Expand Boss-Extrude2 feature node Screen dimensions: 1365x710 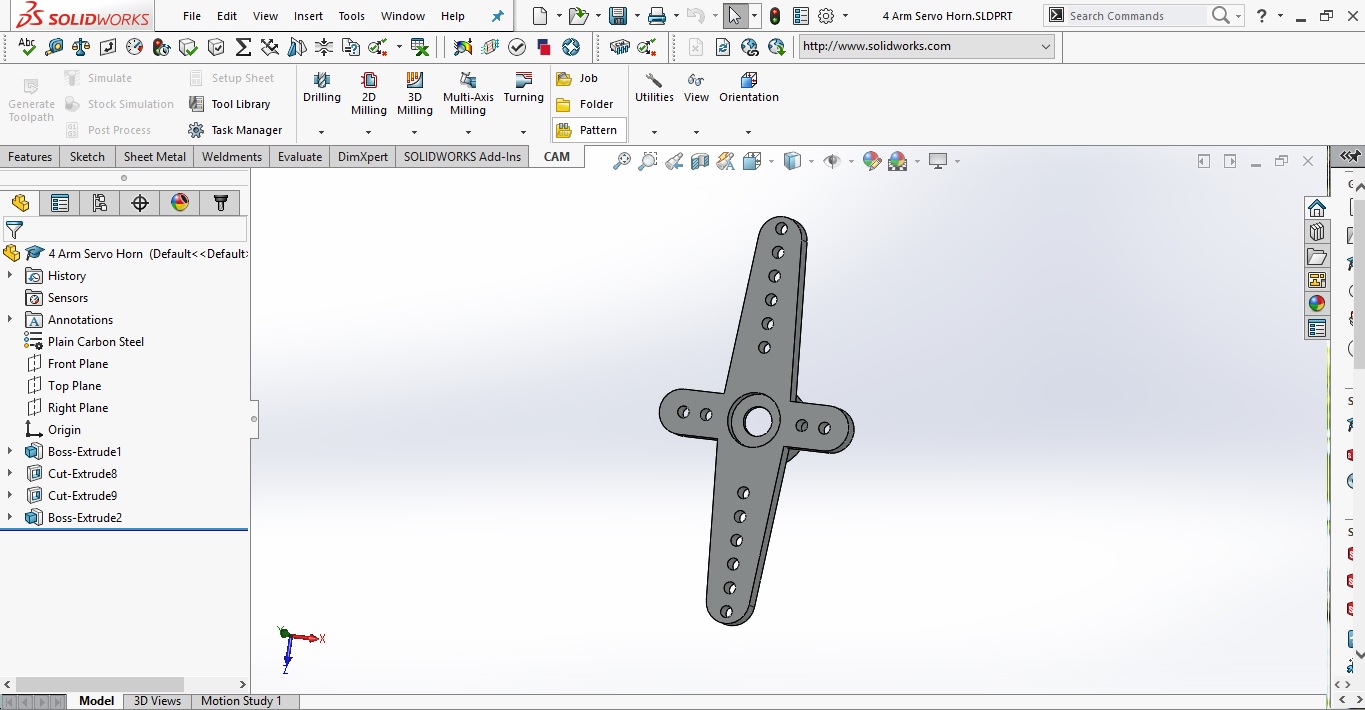coord(10,518)
